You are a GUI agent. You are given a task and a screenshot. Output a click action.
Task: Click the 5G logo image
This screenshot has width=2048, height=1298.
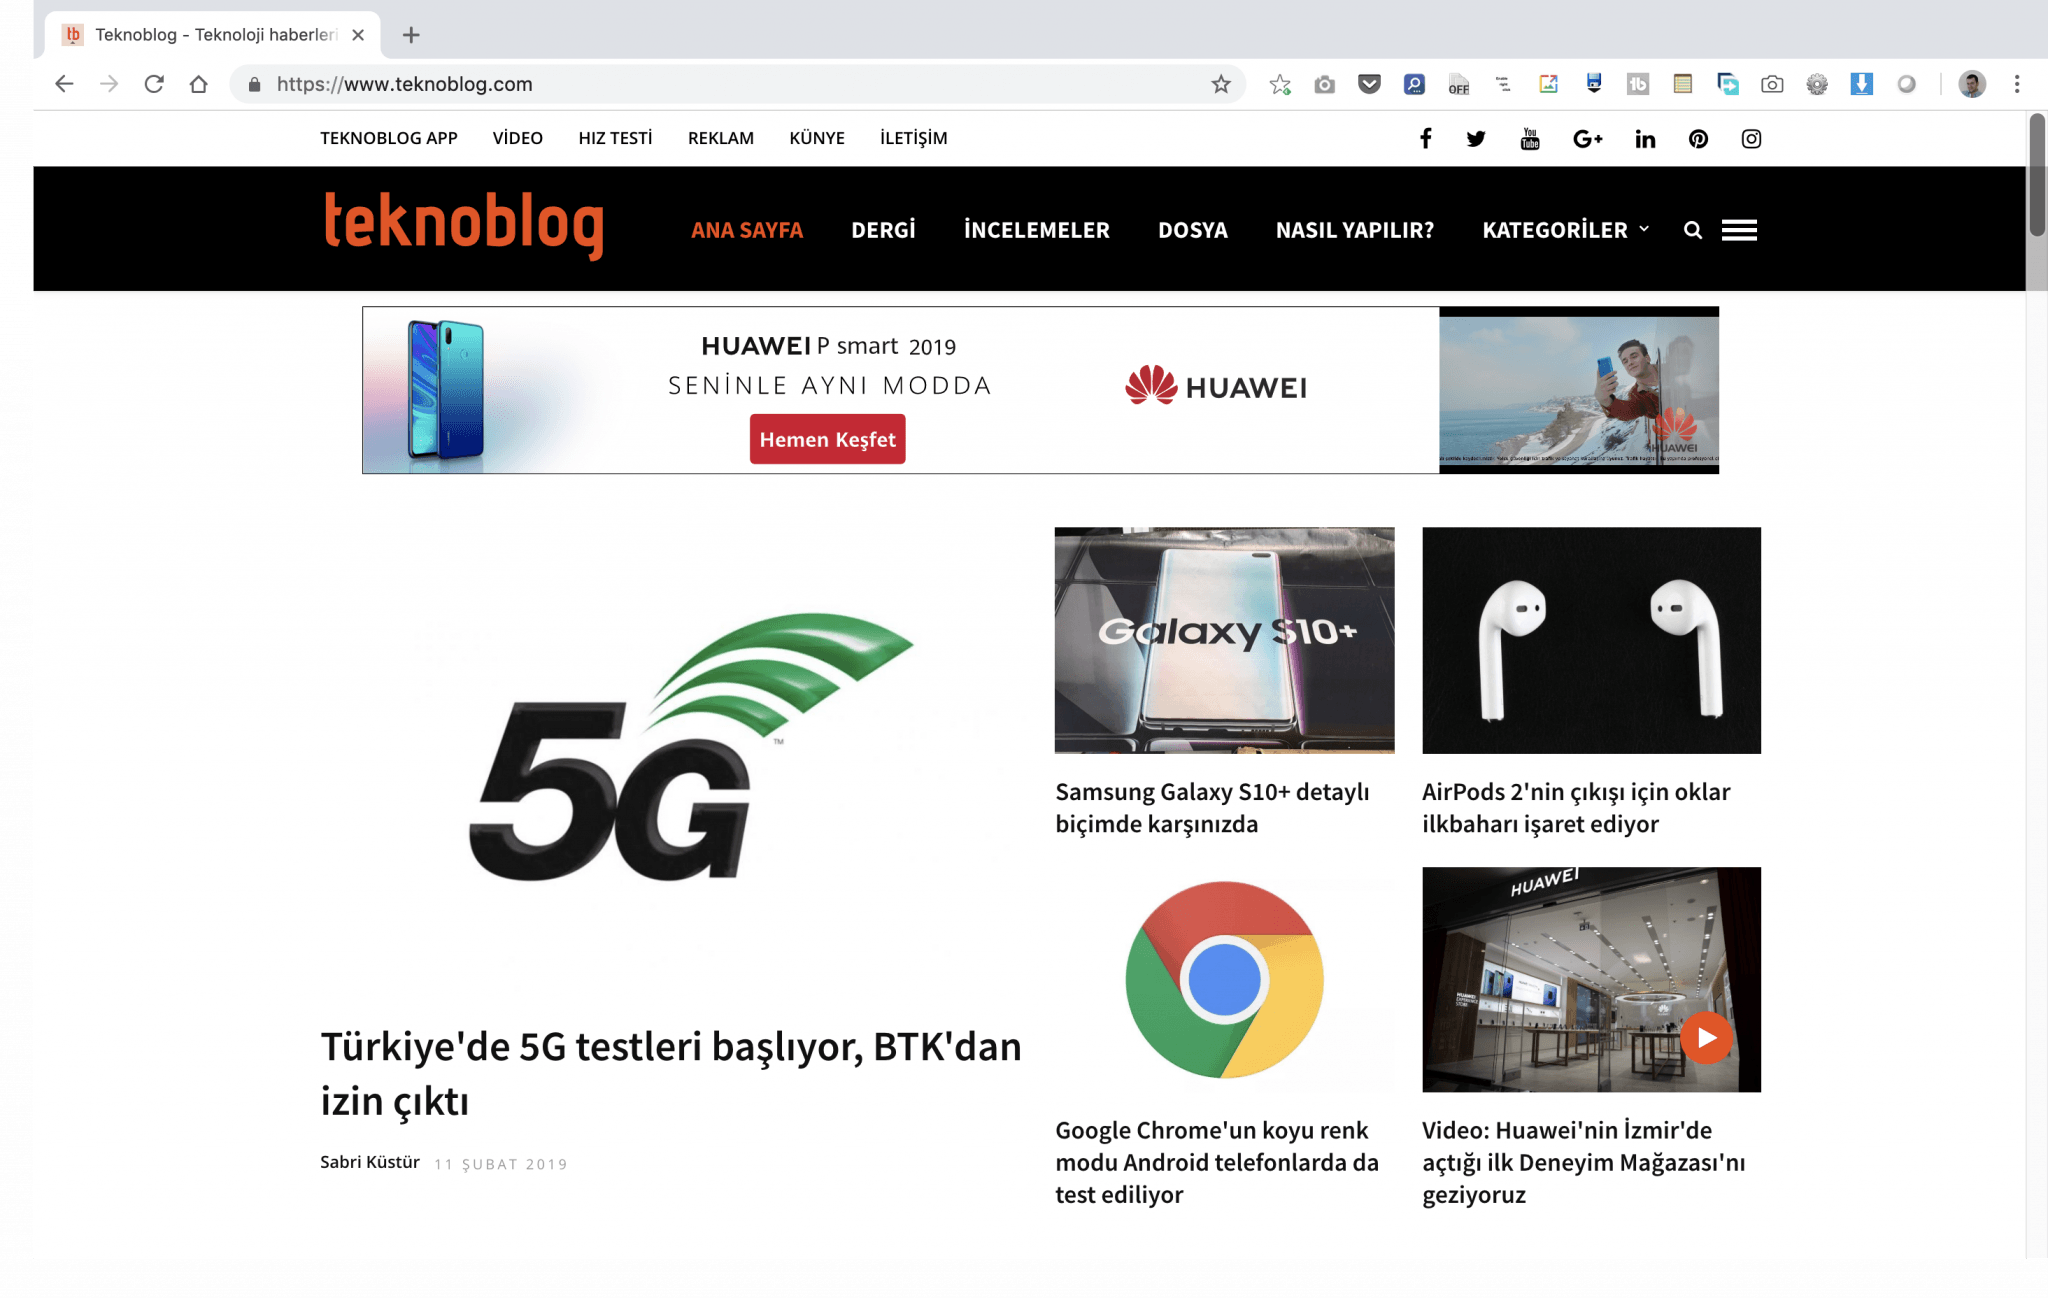[x=690, y=747]
